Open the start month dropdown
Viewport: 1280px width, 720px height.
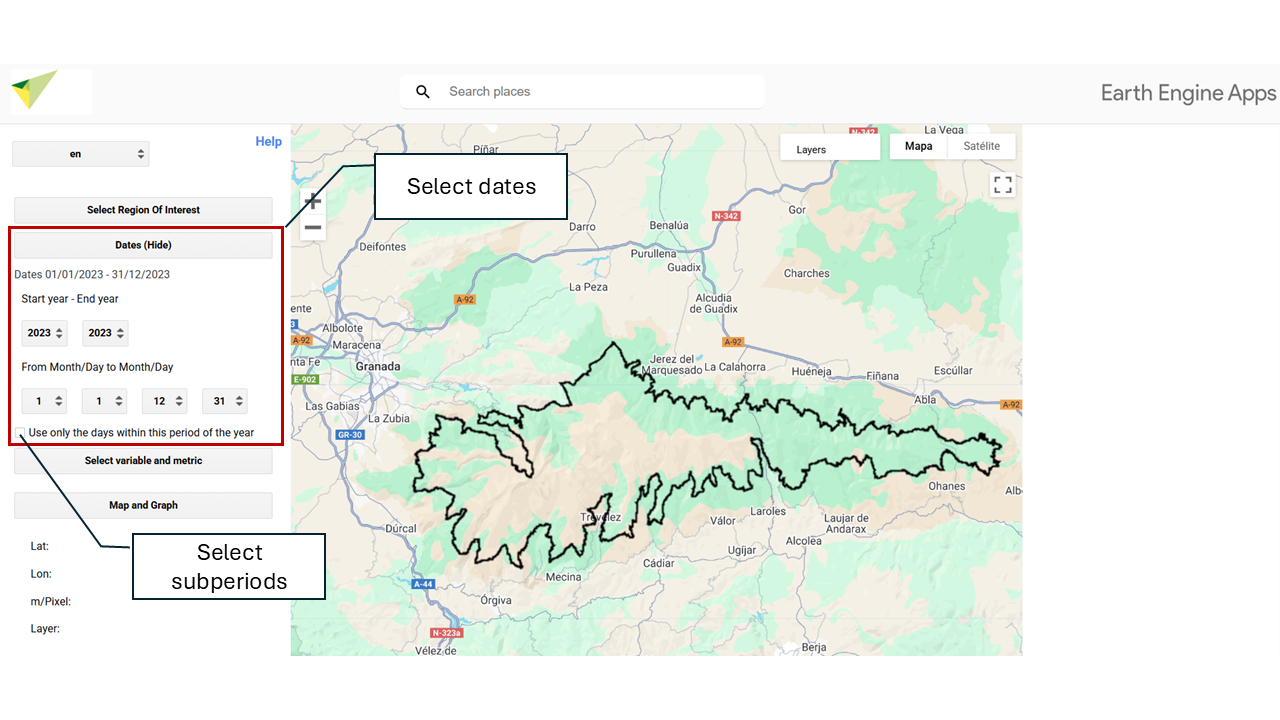coord(45,401)
